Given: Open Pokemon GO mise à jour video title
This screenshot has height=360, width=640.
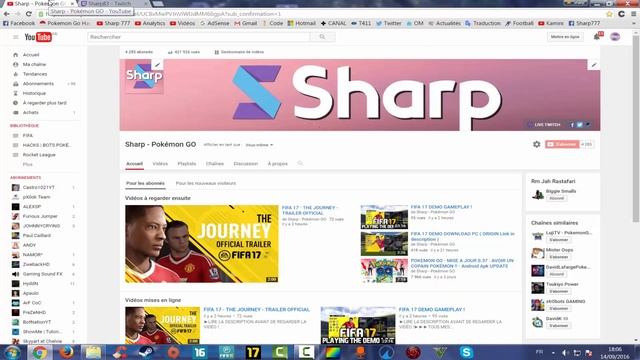Looking at the screenshot, I should 462,263.
